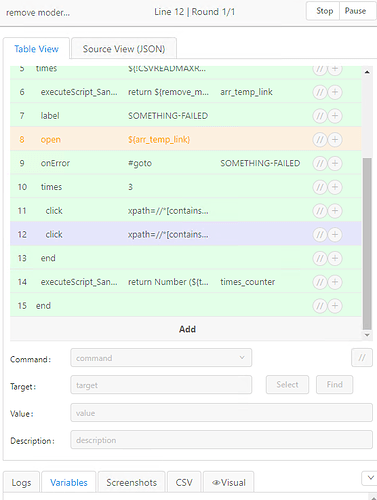Open the Variables tab

pos(69,482)
